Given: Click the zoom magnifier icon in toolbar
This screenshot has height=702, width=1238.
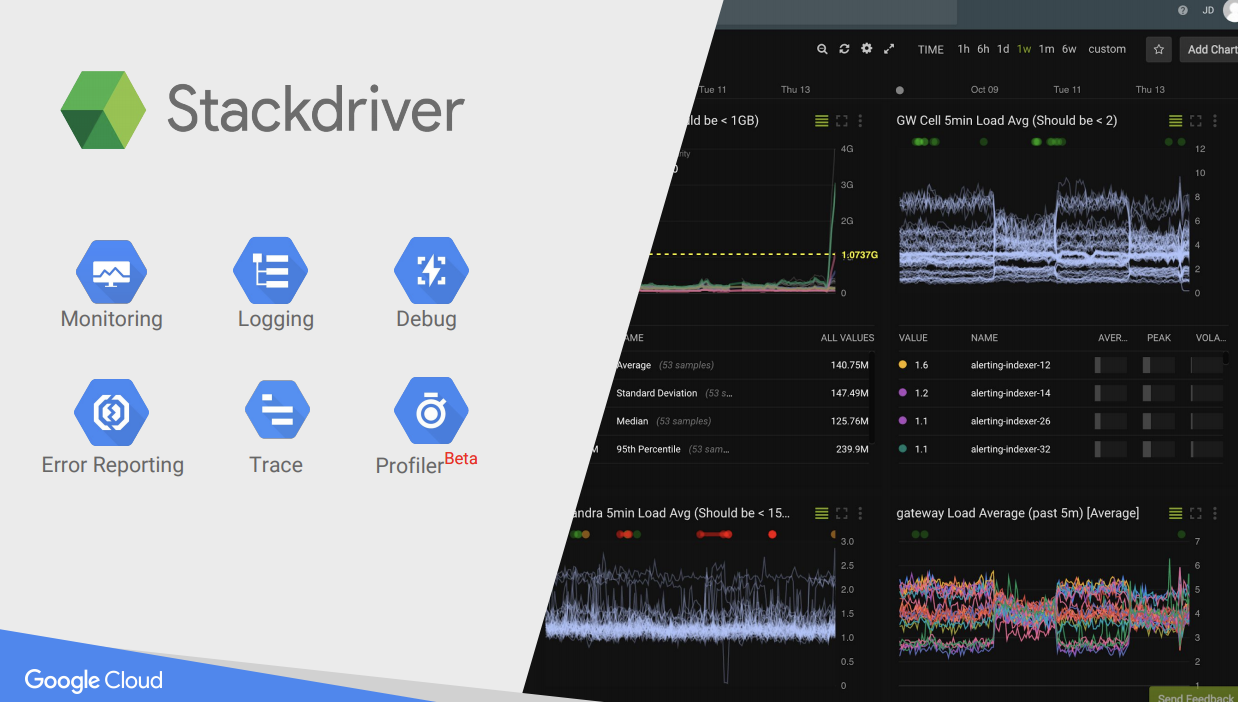Looking at the screenshot, I should pyautogui.click(x=822, y=49).
